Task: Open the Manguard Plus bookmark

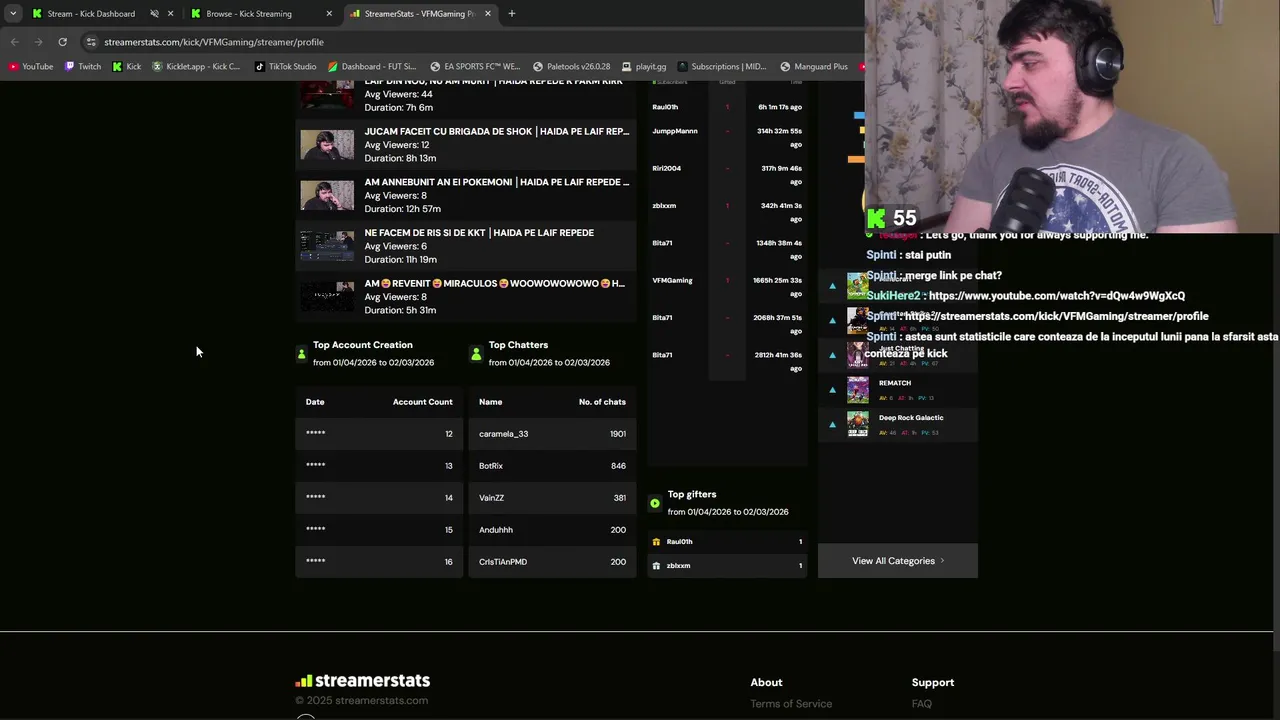Action: click(x=814, y=67)
